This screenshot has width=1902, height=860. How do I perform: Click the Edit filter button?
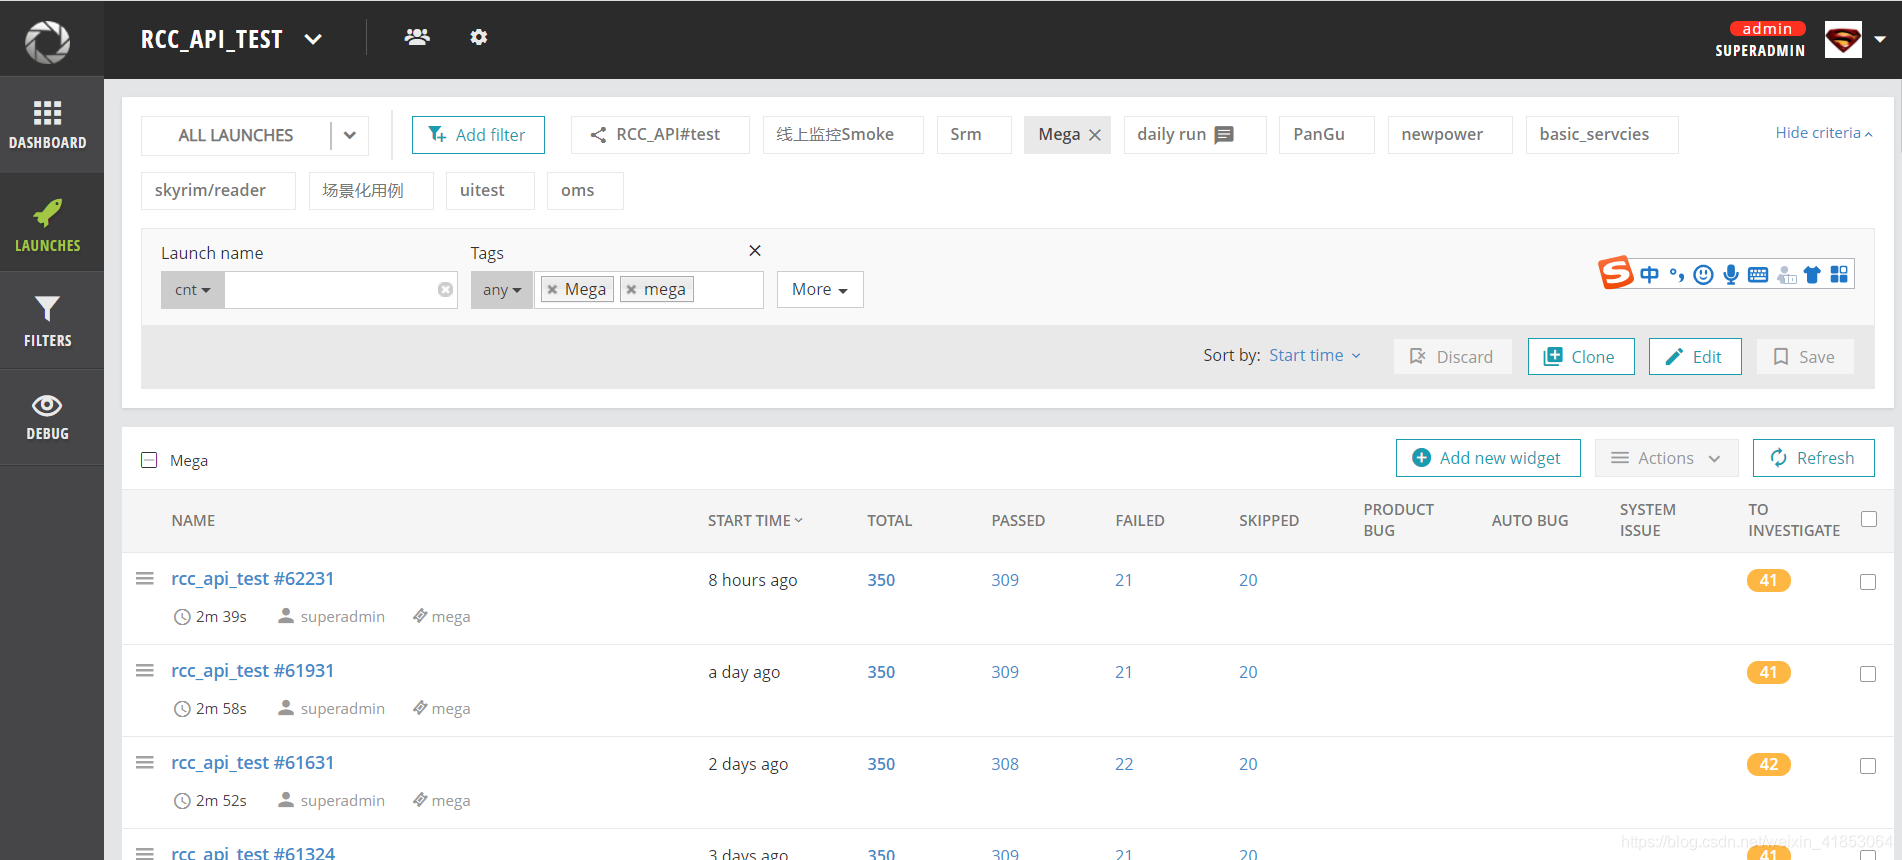1695,357
